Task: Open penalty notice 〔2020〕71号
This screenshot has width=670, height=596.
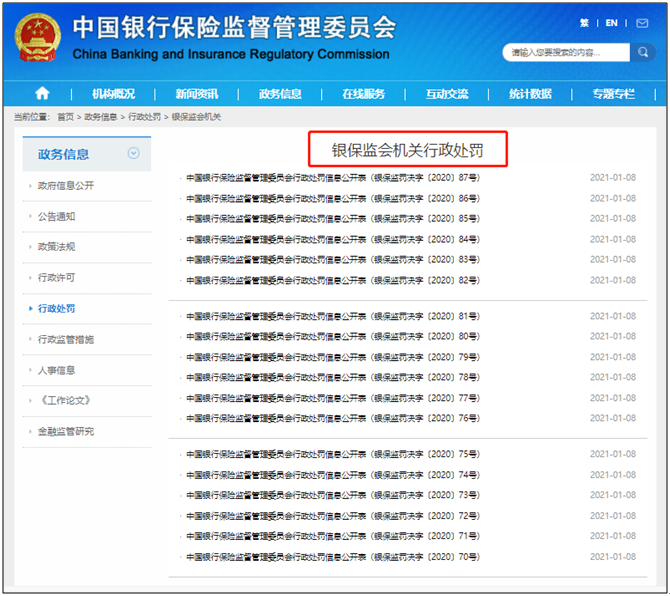Action: click(x=333, y=536)
